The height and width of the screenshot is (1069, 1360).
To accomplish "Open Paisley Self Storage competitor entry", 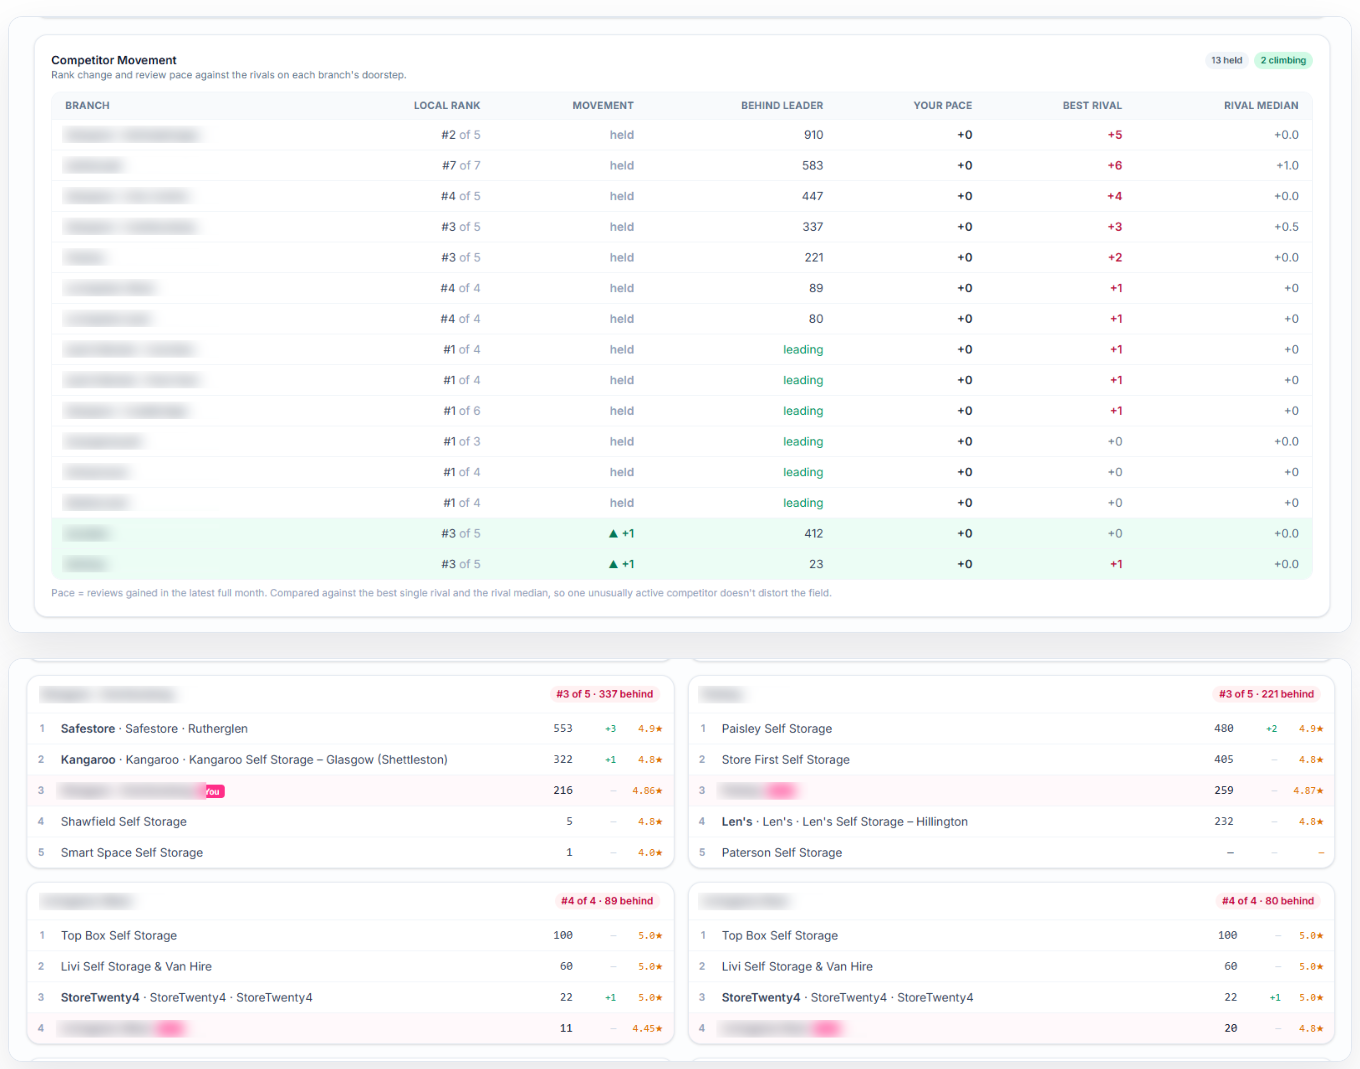I will tap(777, 729).
